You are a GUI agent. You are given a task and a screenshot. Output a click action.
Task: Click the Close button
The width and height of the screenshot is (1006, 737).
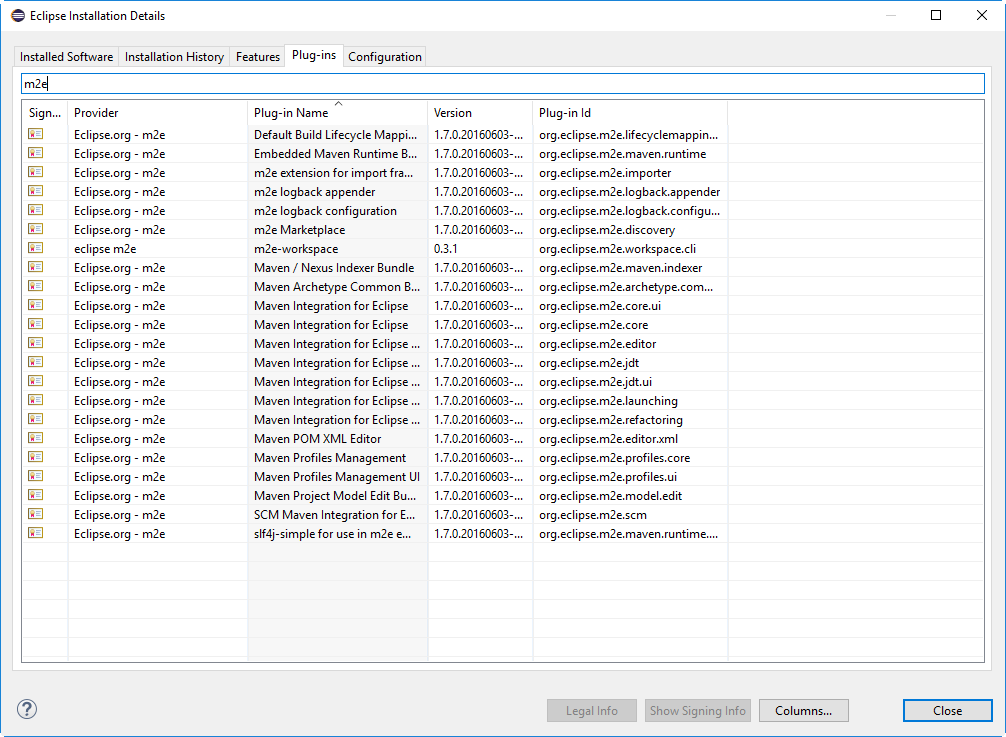point(947,711)
